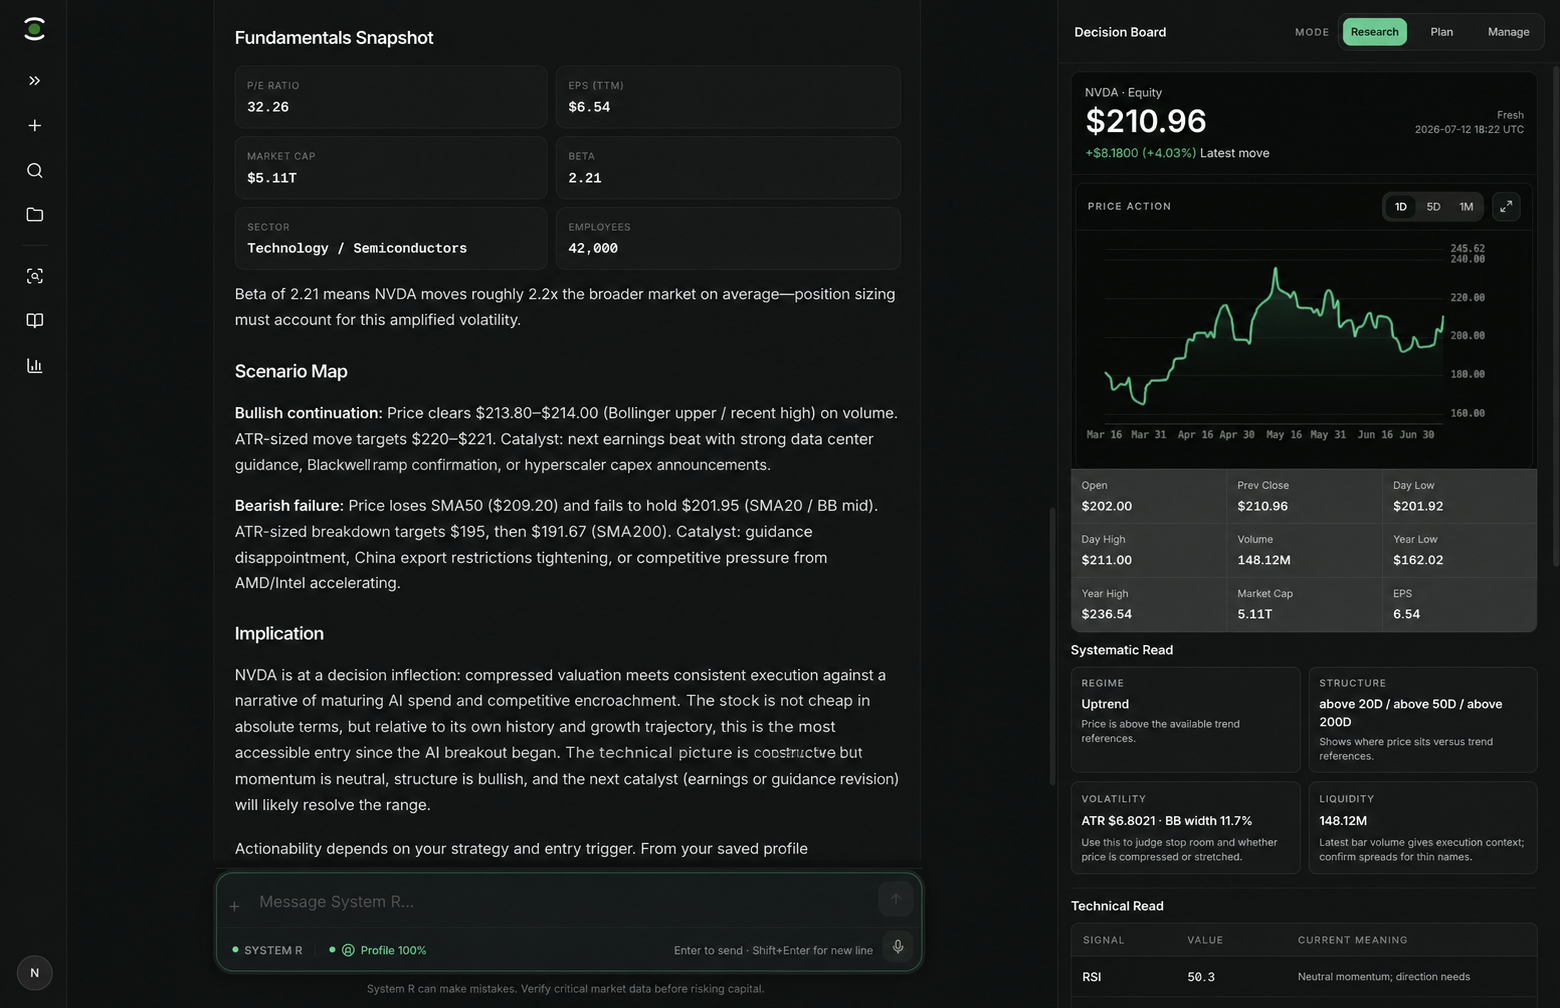Start a new chat with plus icon
Viewport: 1560px width, 1008px height.
pos(34,126)
